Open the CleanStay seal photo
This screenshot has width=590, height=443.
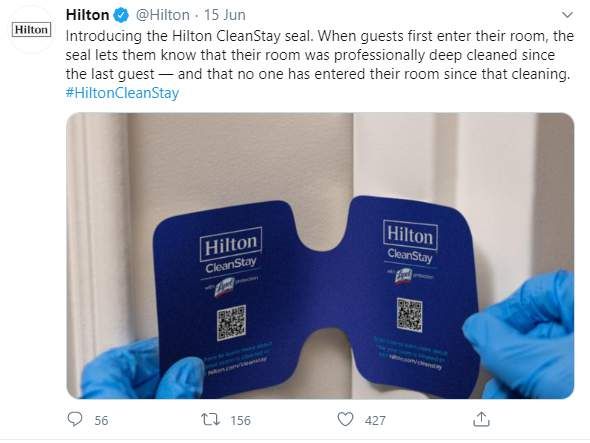pos(320,256)
